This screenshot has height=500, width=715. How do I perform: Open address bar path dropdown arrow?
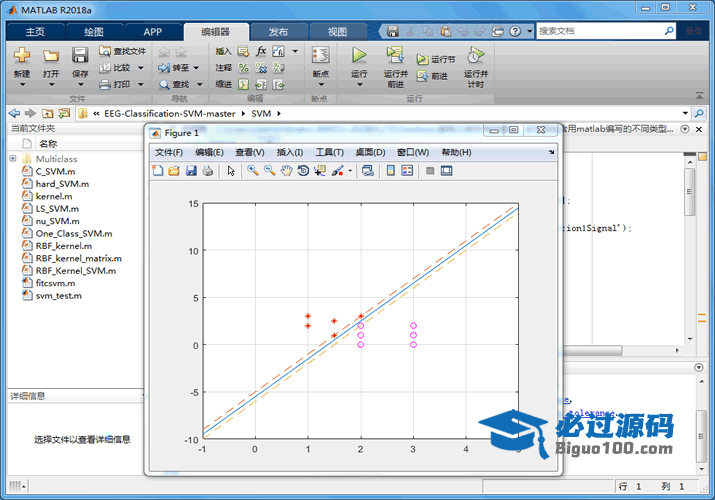[x=685, y=113]
